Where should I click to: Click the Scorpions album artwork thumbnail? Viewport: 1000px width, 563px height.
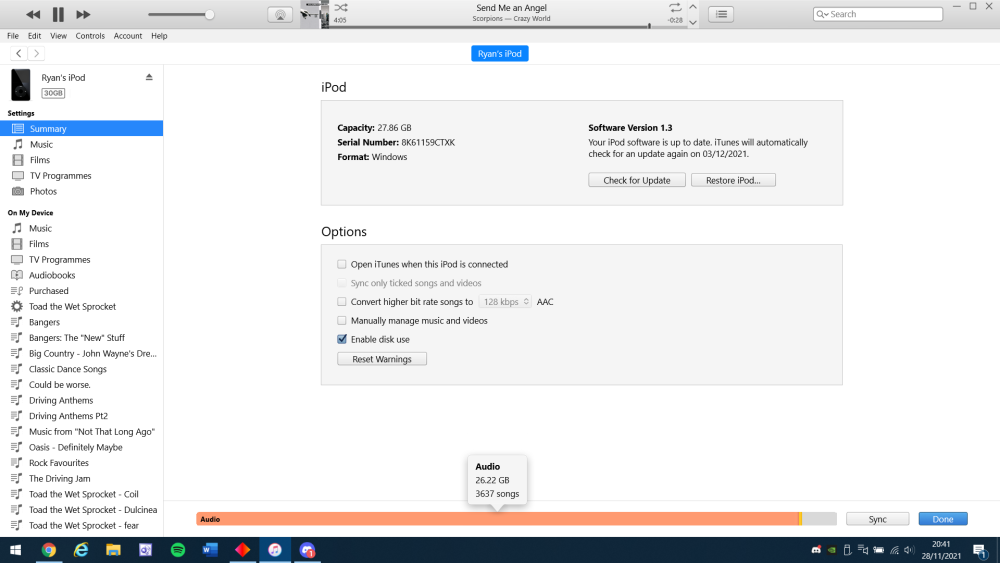314,14
